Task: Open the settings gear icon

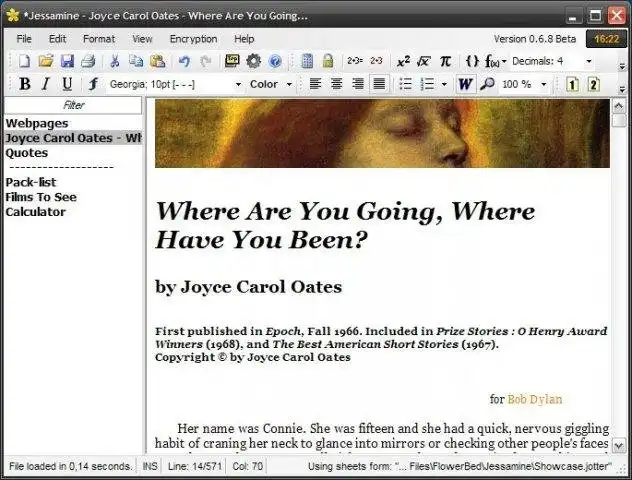Action: (254, 61)
